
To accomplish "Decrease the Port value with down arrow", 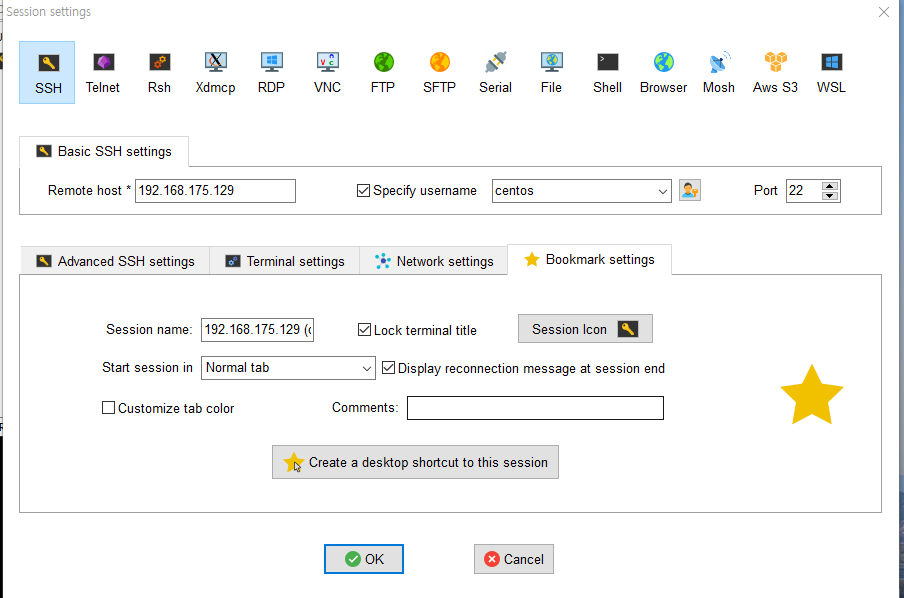I will click(x=830, y=196).
